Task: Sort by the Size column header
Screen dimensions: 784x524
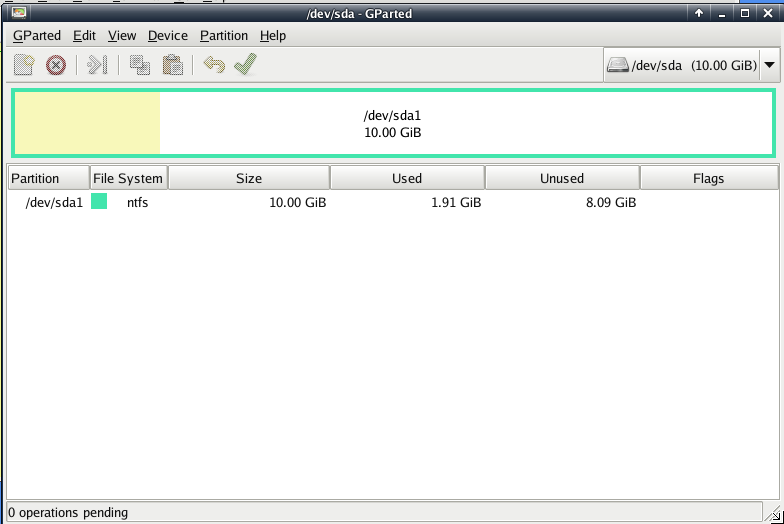Action: pos(249,178)
